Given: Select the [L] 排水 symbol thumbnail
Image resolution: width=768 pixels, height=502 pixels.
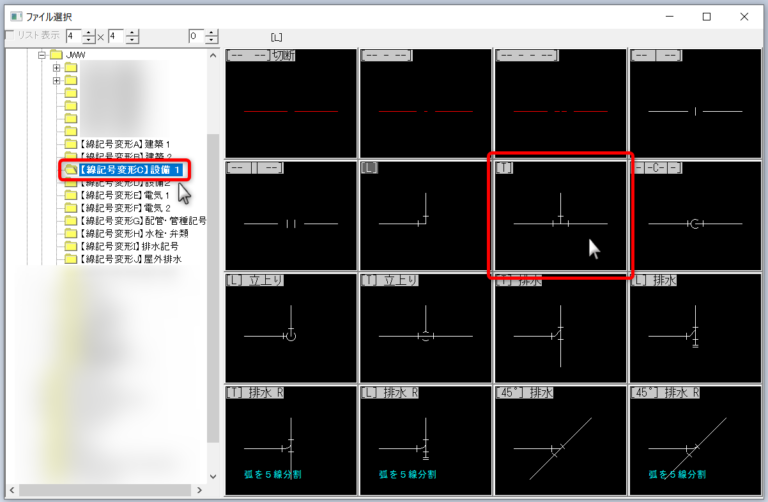Looking at the screenshot, I should [695, 328].
